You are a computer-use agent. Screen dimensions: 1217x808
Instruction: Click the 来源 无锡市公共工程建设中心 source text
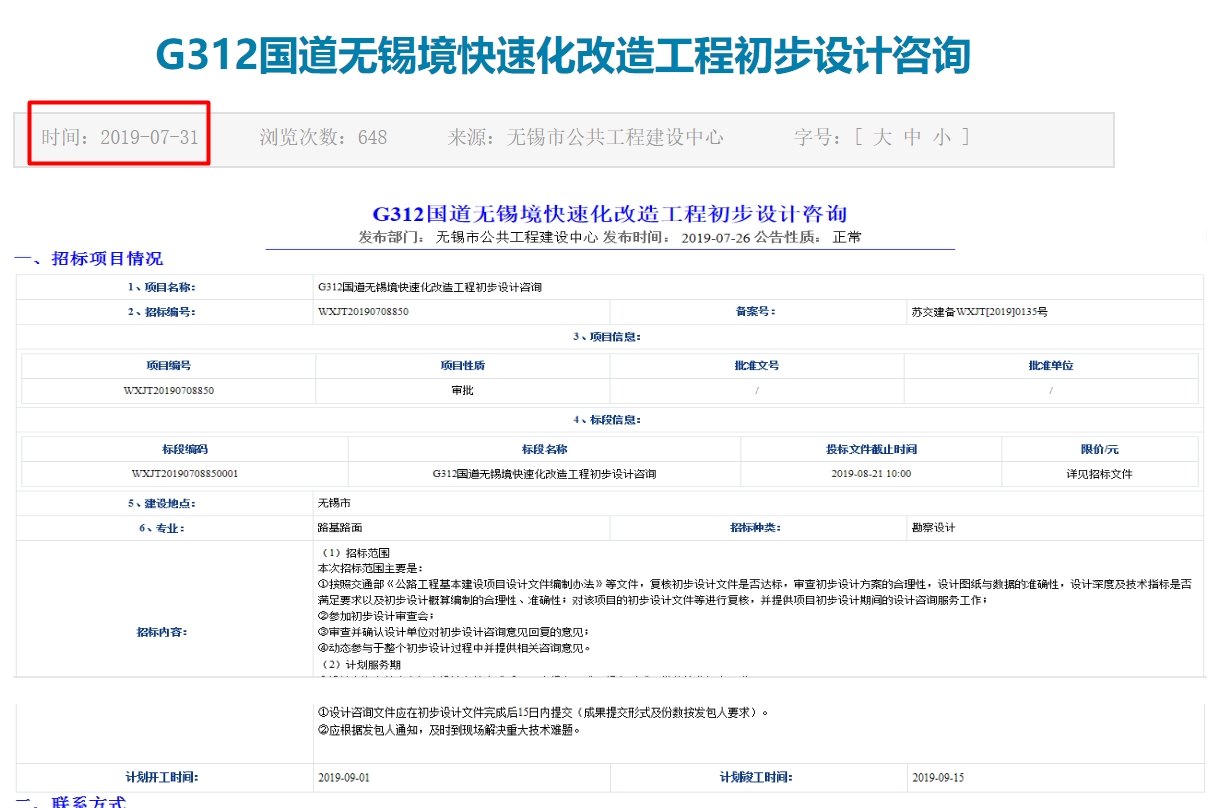coord(585,138)
